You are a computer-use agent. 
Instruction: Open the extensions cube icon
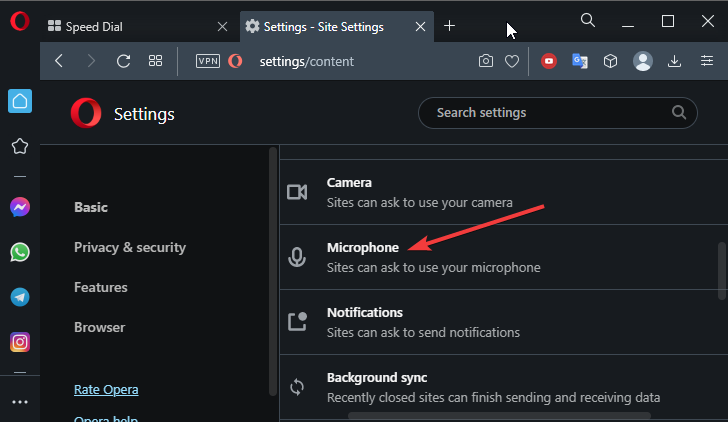tap(610, 61)
